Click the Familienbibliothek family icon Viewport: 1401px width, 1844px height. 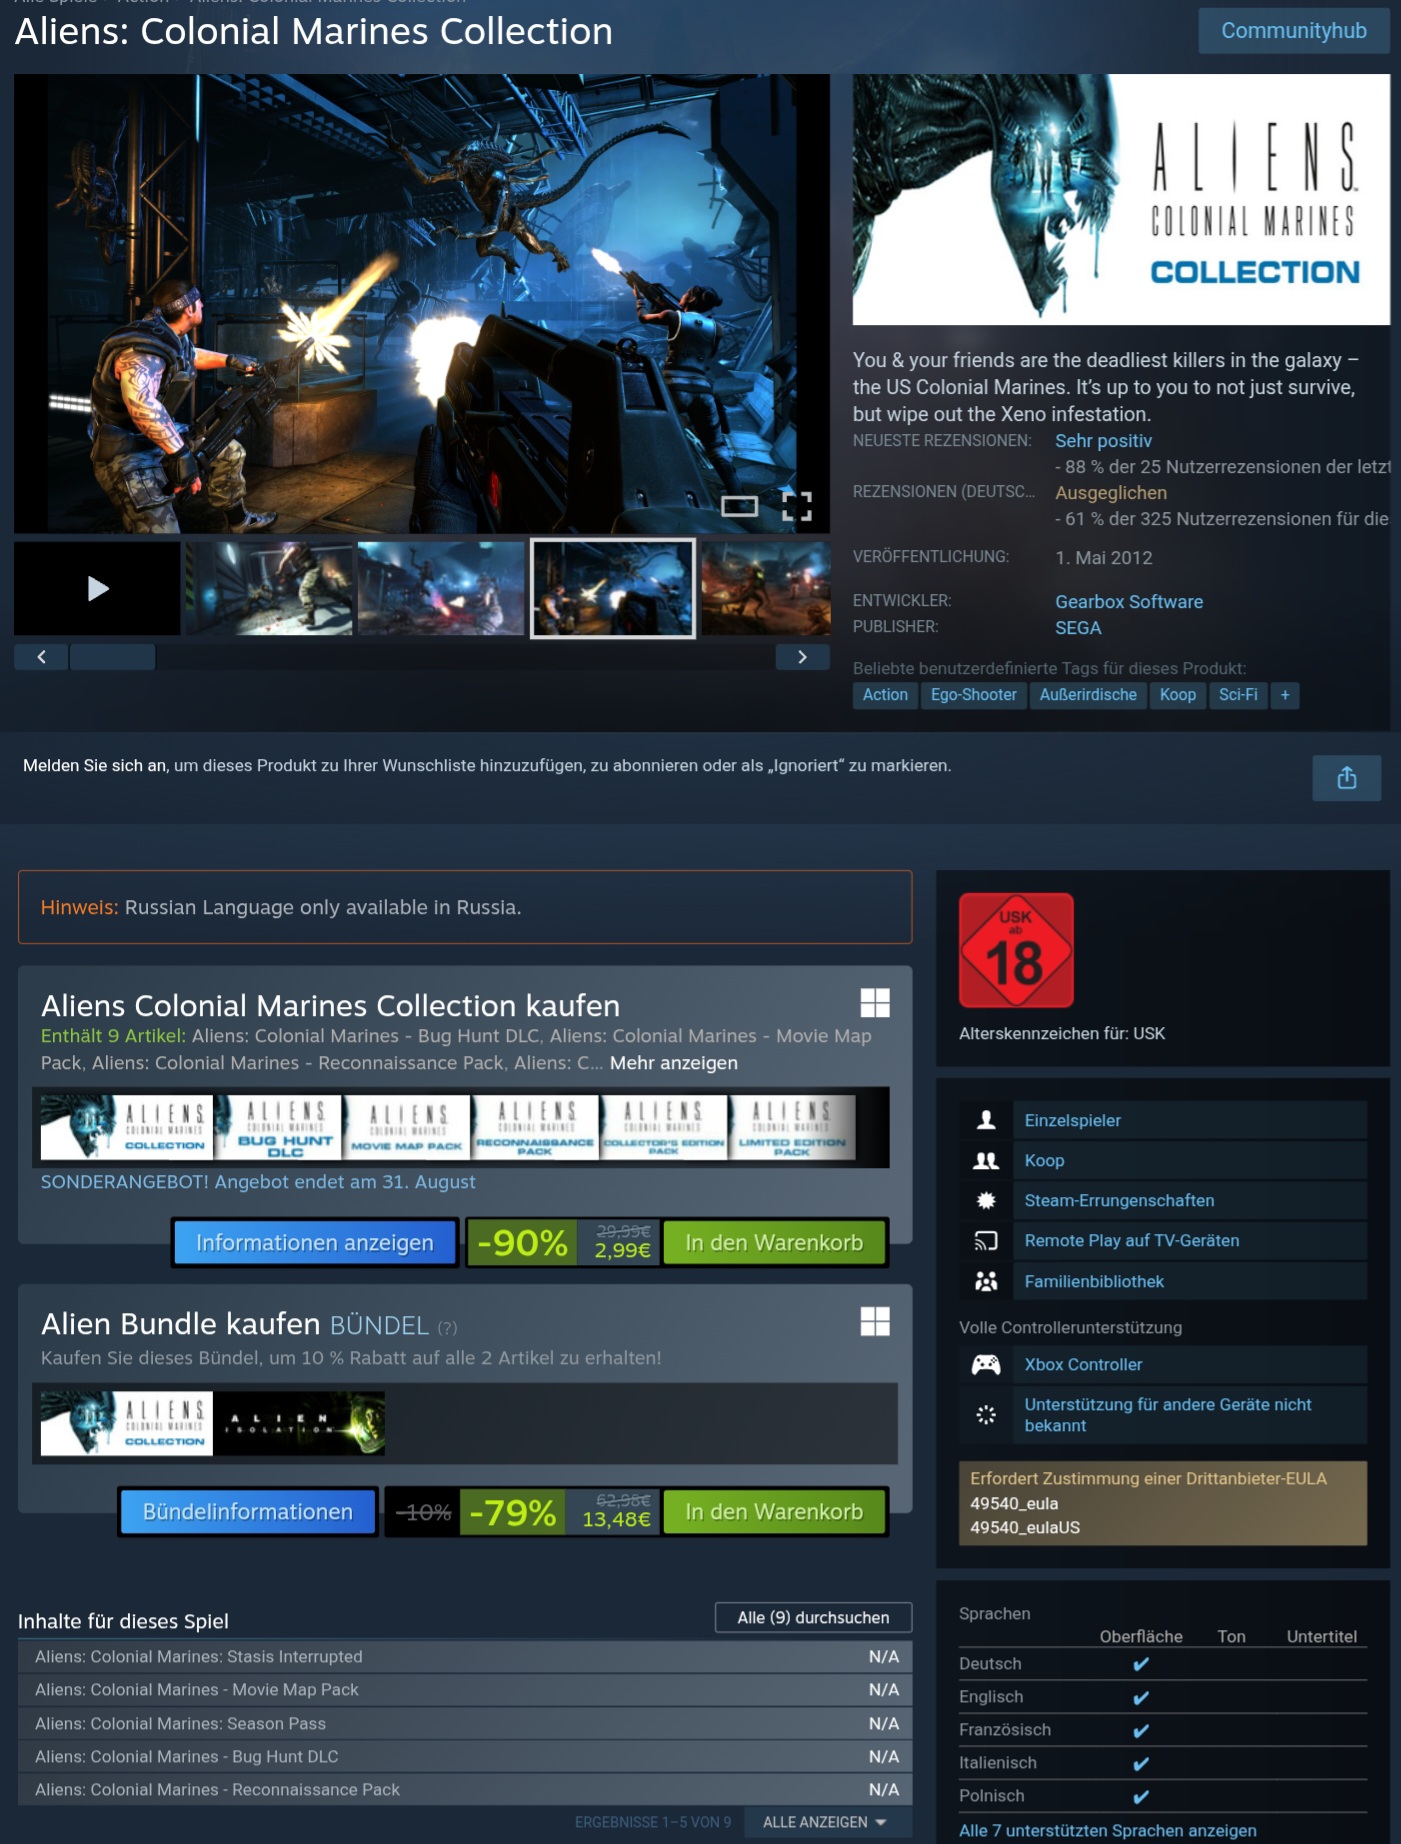(986, 1281)
